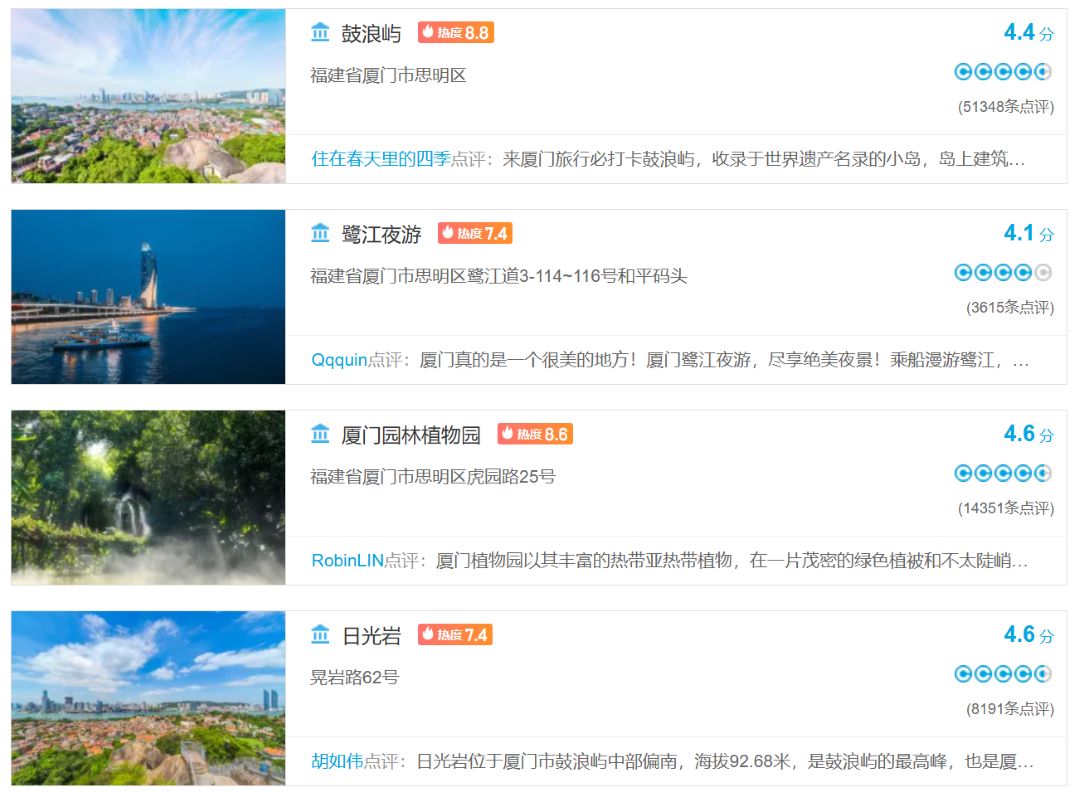Open the 鹭江夜游 attraction title

click(381, 234)
